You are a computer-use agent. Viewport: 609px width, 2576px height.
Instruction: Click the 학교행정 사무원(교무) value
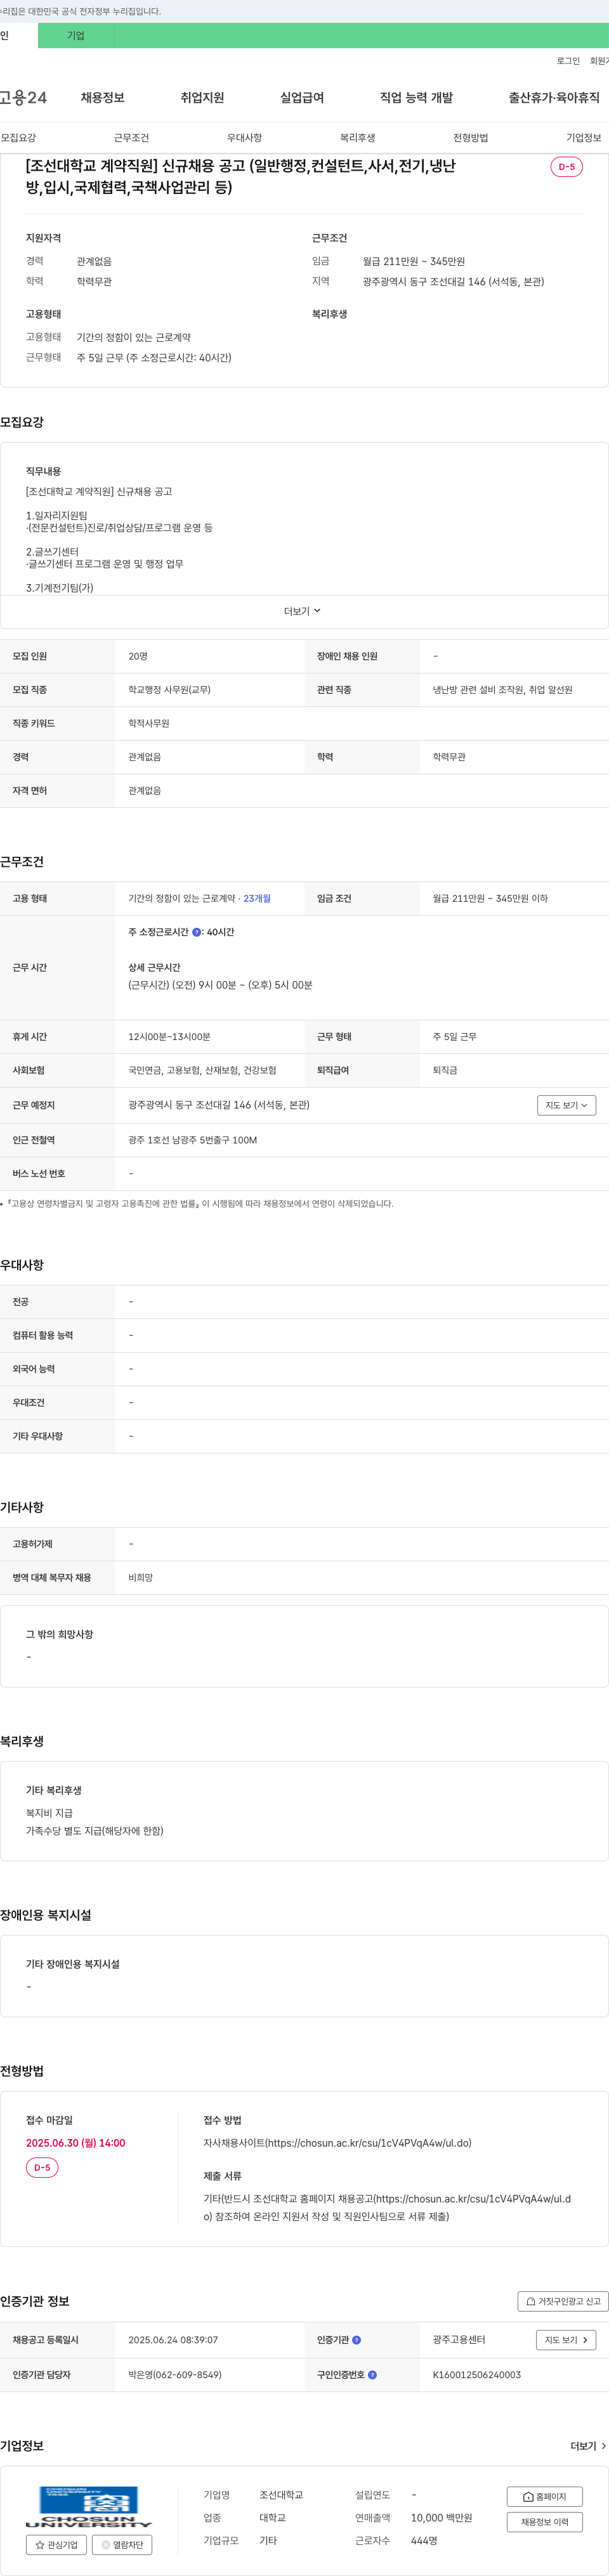[169, 690]
